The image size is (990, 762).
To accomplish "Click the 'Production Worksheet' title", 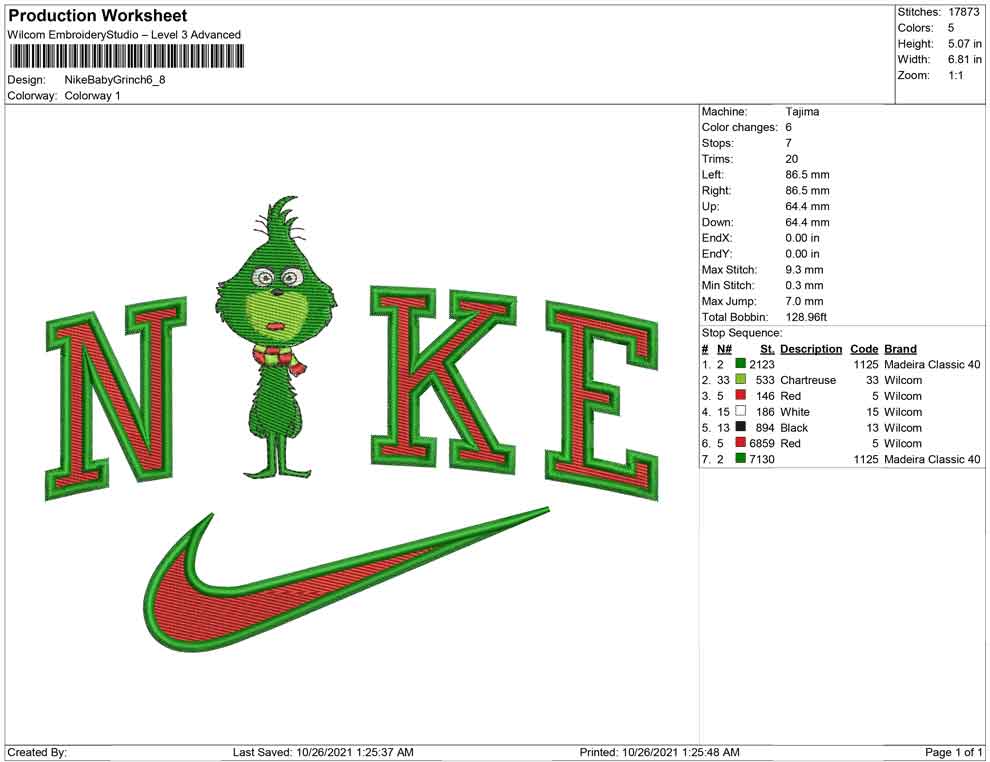I will click(x=98, y=16).
